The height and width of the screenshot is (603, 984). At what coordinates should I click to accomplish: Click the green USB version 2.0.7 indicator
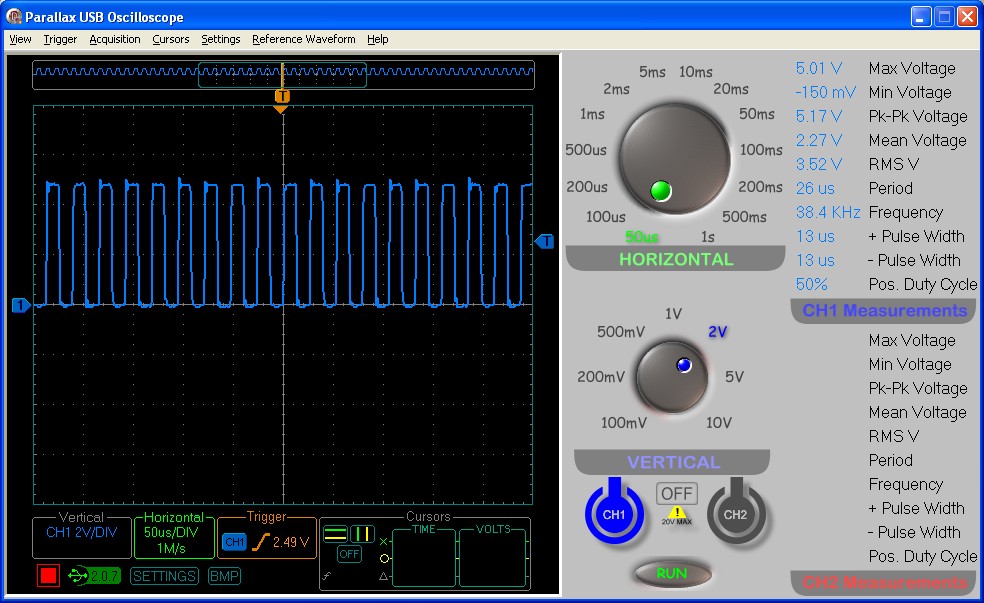click(x=94, y=575)
